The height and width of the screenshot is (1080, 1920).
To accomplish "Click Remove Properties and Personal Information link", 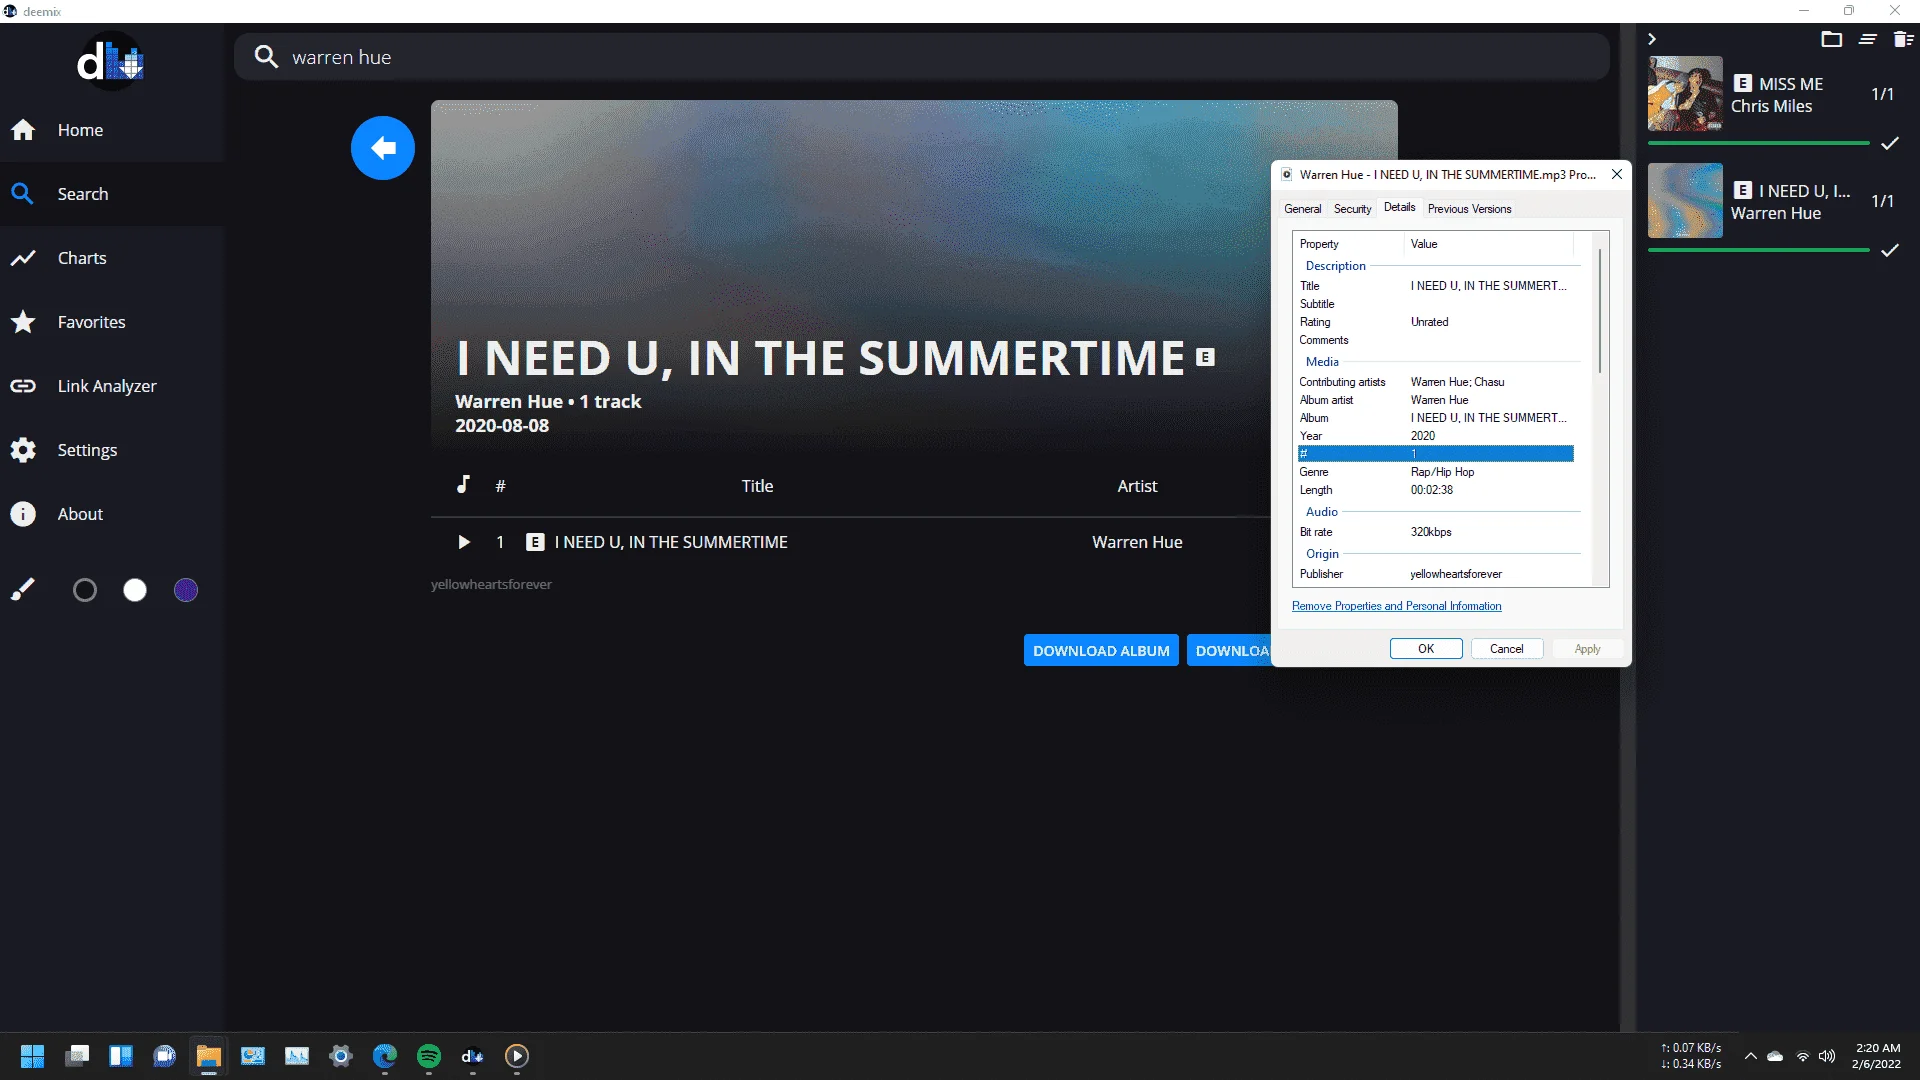I will coord(1396,606).
